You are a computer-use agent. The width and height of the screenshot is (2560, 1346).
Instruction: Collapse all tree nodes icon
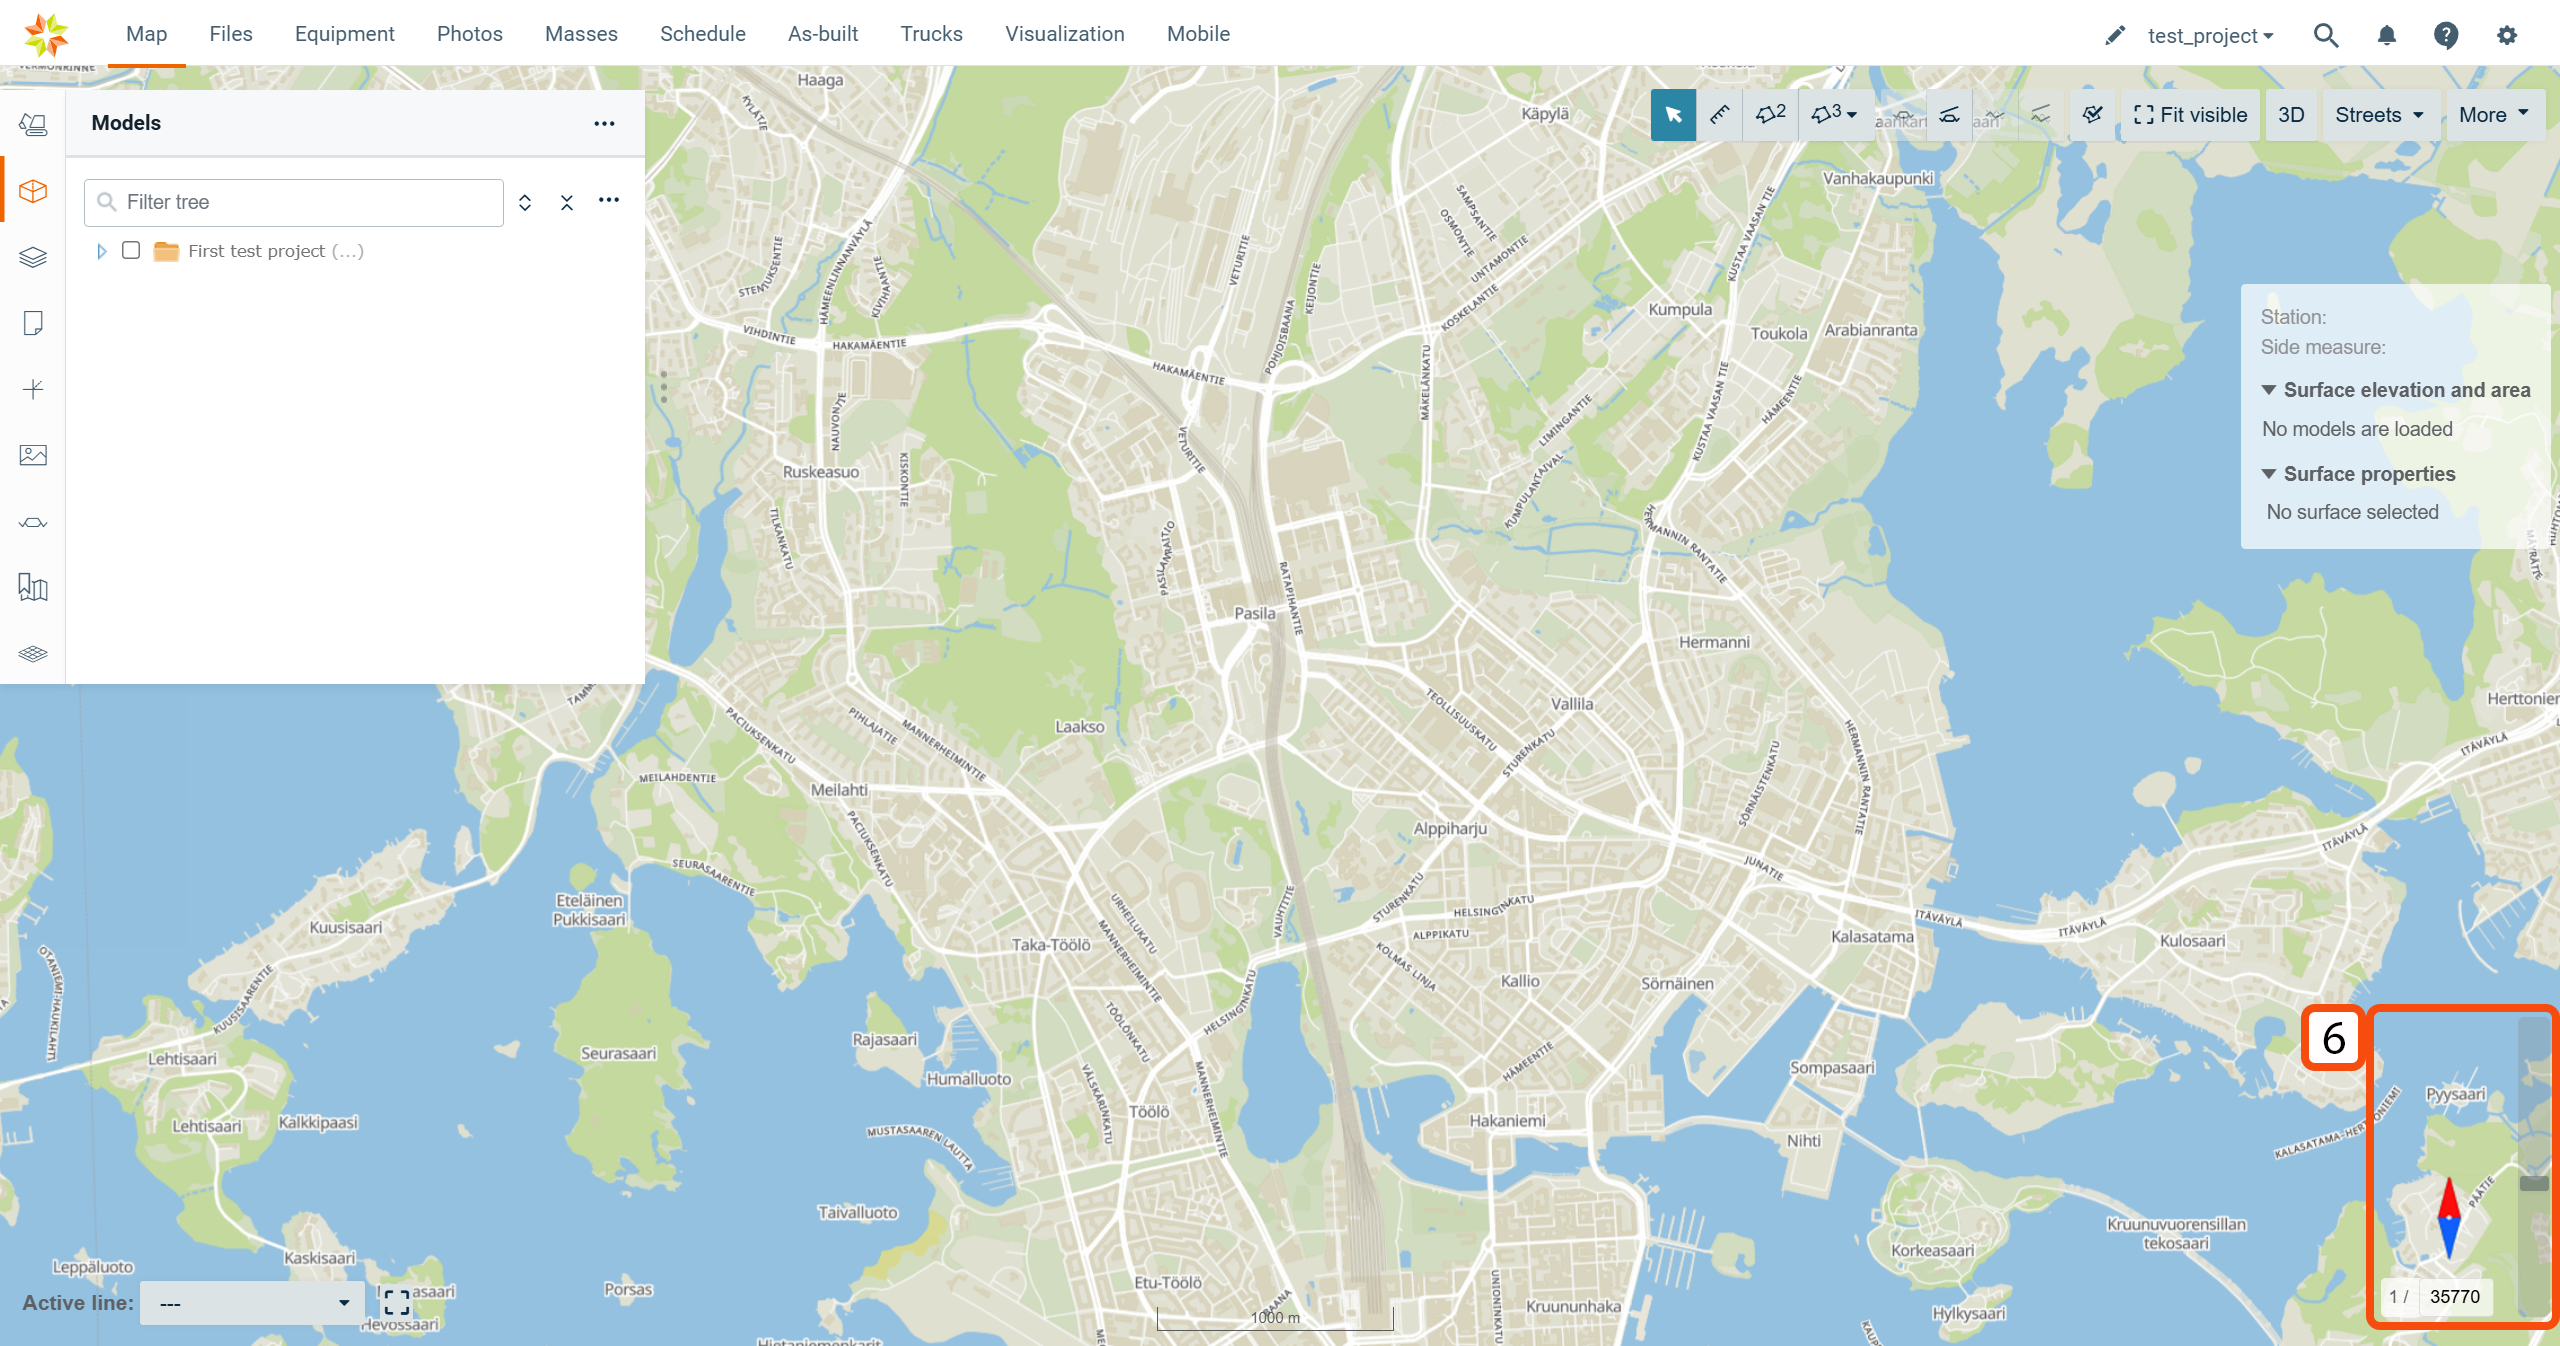pyautogui.click(x=566, y=203)
